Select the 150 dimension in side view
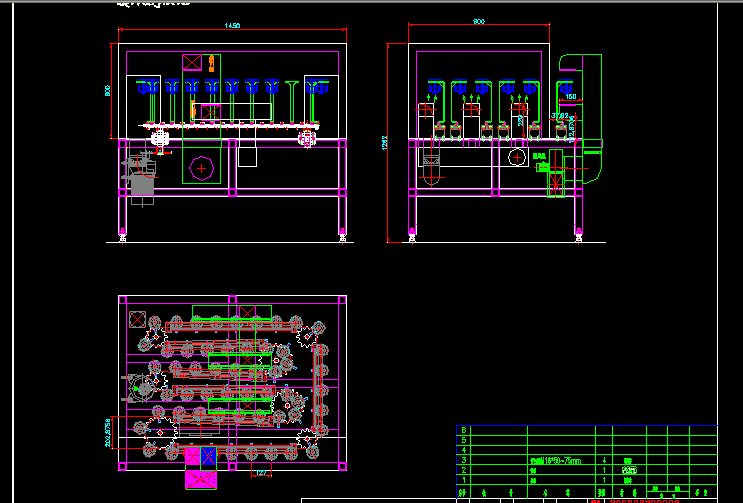The width and height of the screenshot is (743, 503). 571,97
